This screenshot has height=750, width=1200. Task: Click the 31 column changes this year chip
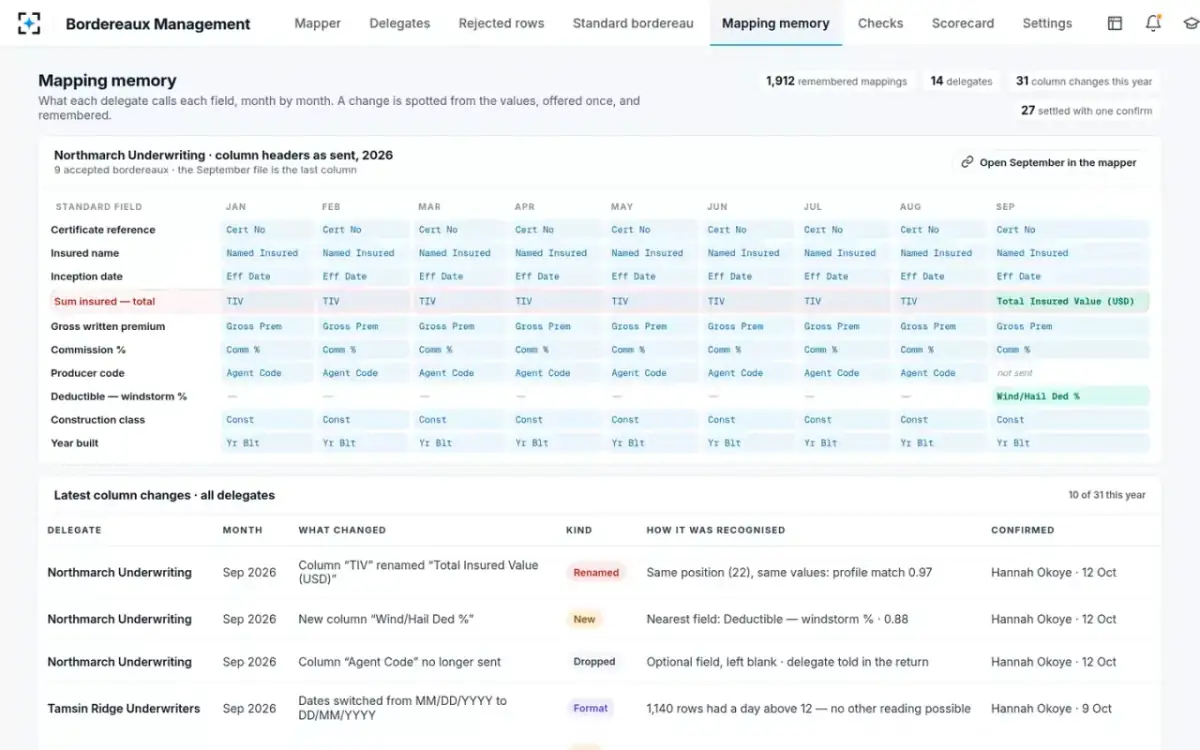1084,81
